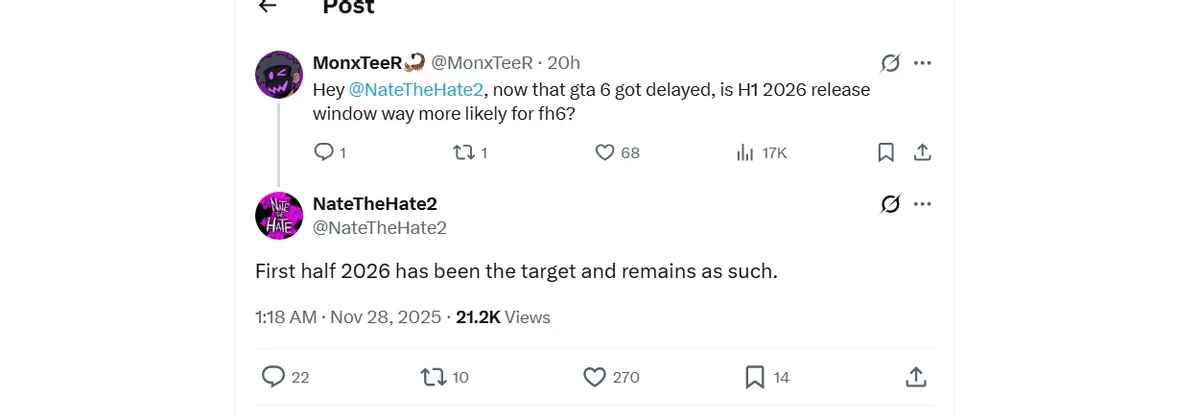Open Grok icon on MonxTeeR's post
The height and width of the screenshot is (417, 1200).
pos(890,63)
